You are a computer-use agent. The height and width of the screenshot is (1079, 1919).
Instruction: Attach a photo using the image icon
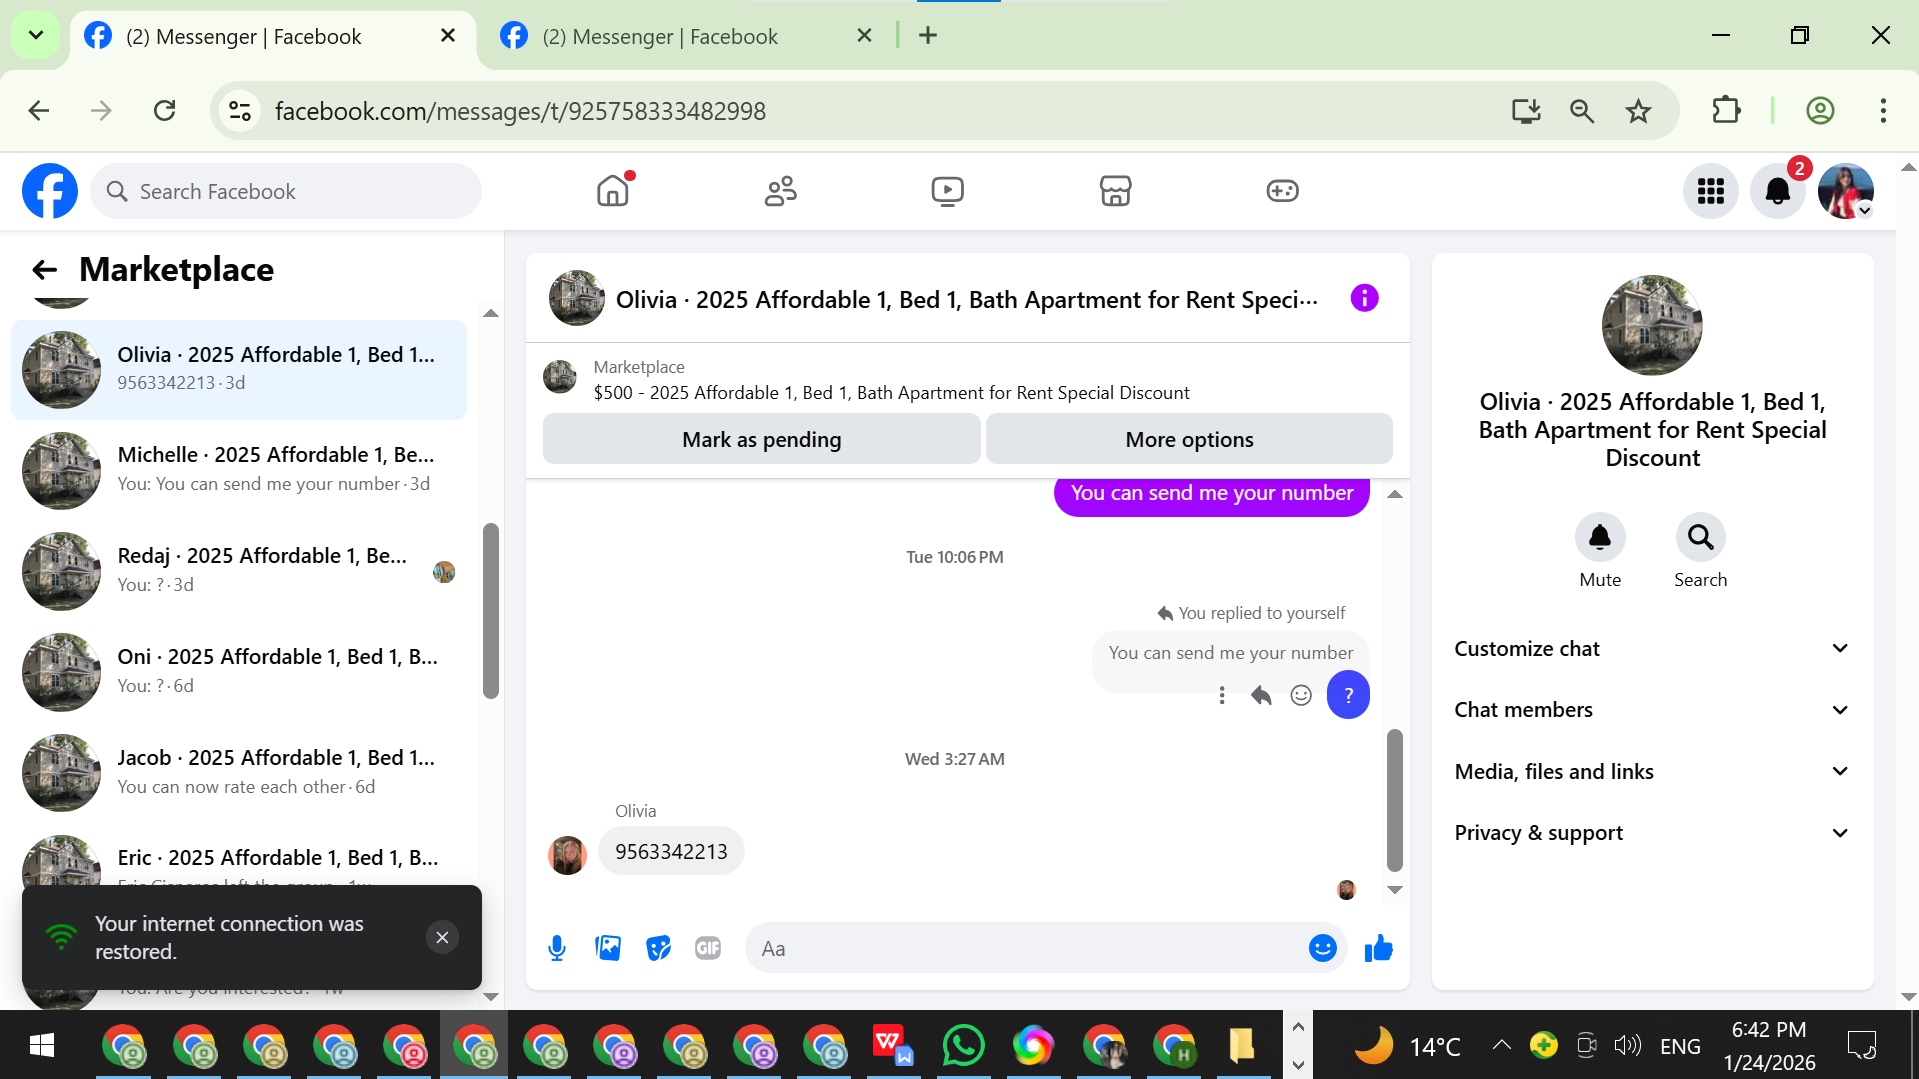(x=608, y=948)
